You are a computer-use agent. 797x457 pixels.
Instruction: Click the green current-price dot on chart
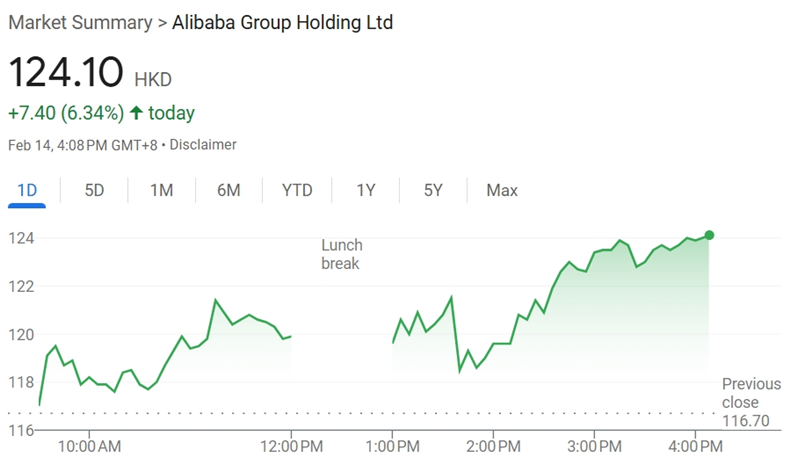pos(709,235)
